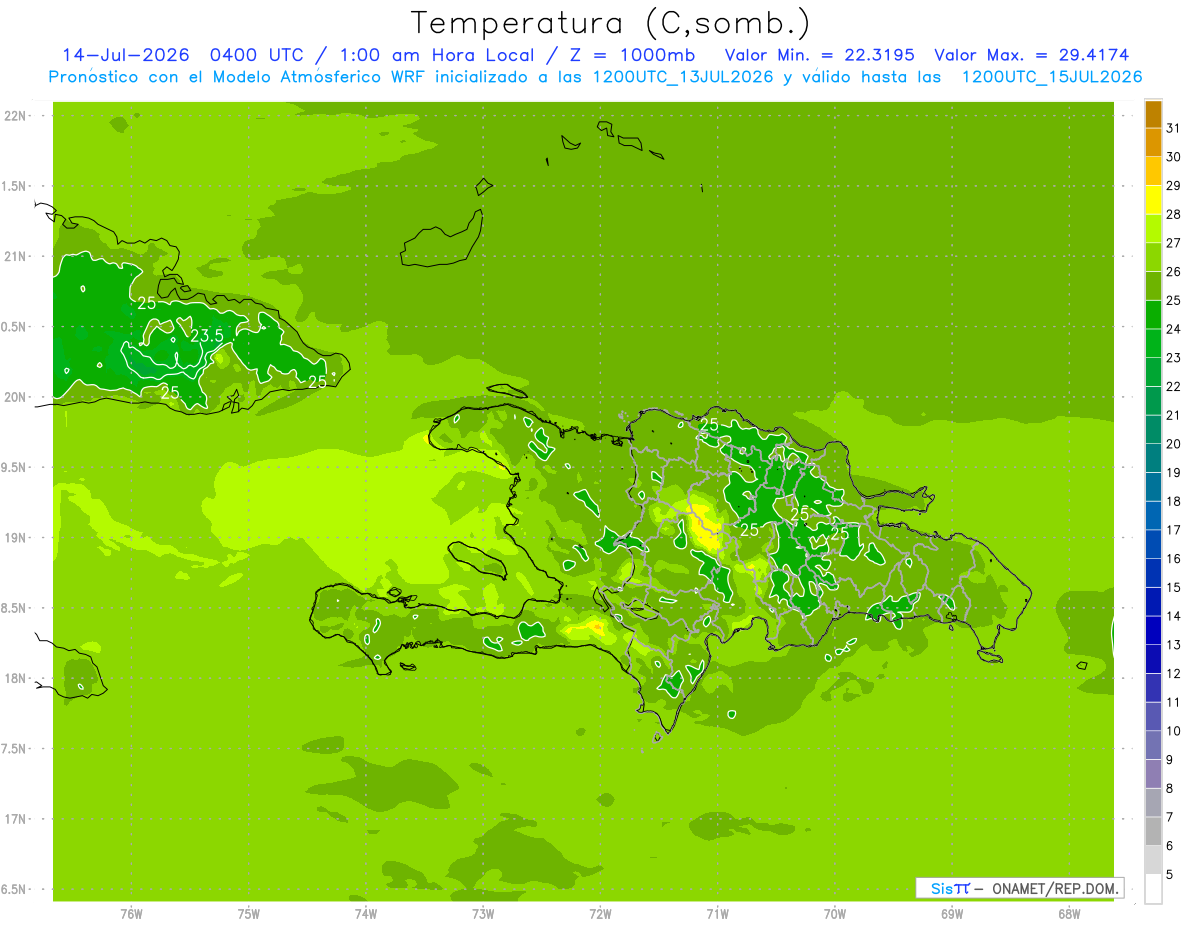
Task: Click the Temperatura (C,somb.) title
Action: pyautogui.click(x=611, y=23)
